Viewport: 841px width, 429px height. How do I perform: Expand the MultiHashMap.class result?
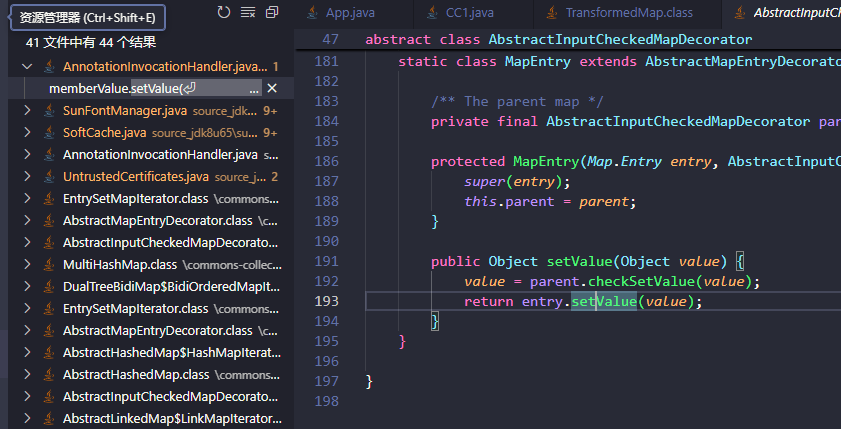click(27, 265)
